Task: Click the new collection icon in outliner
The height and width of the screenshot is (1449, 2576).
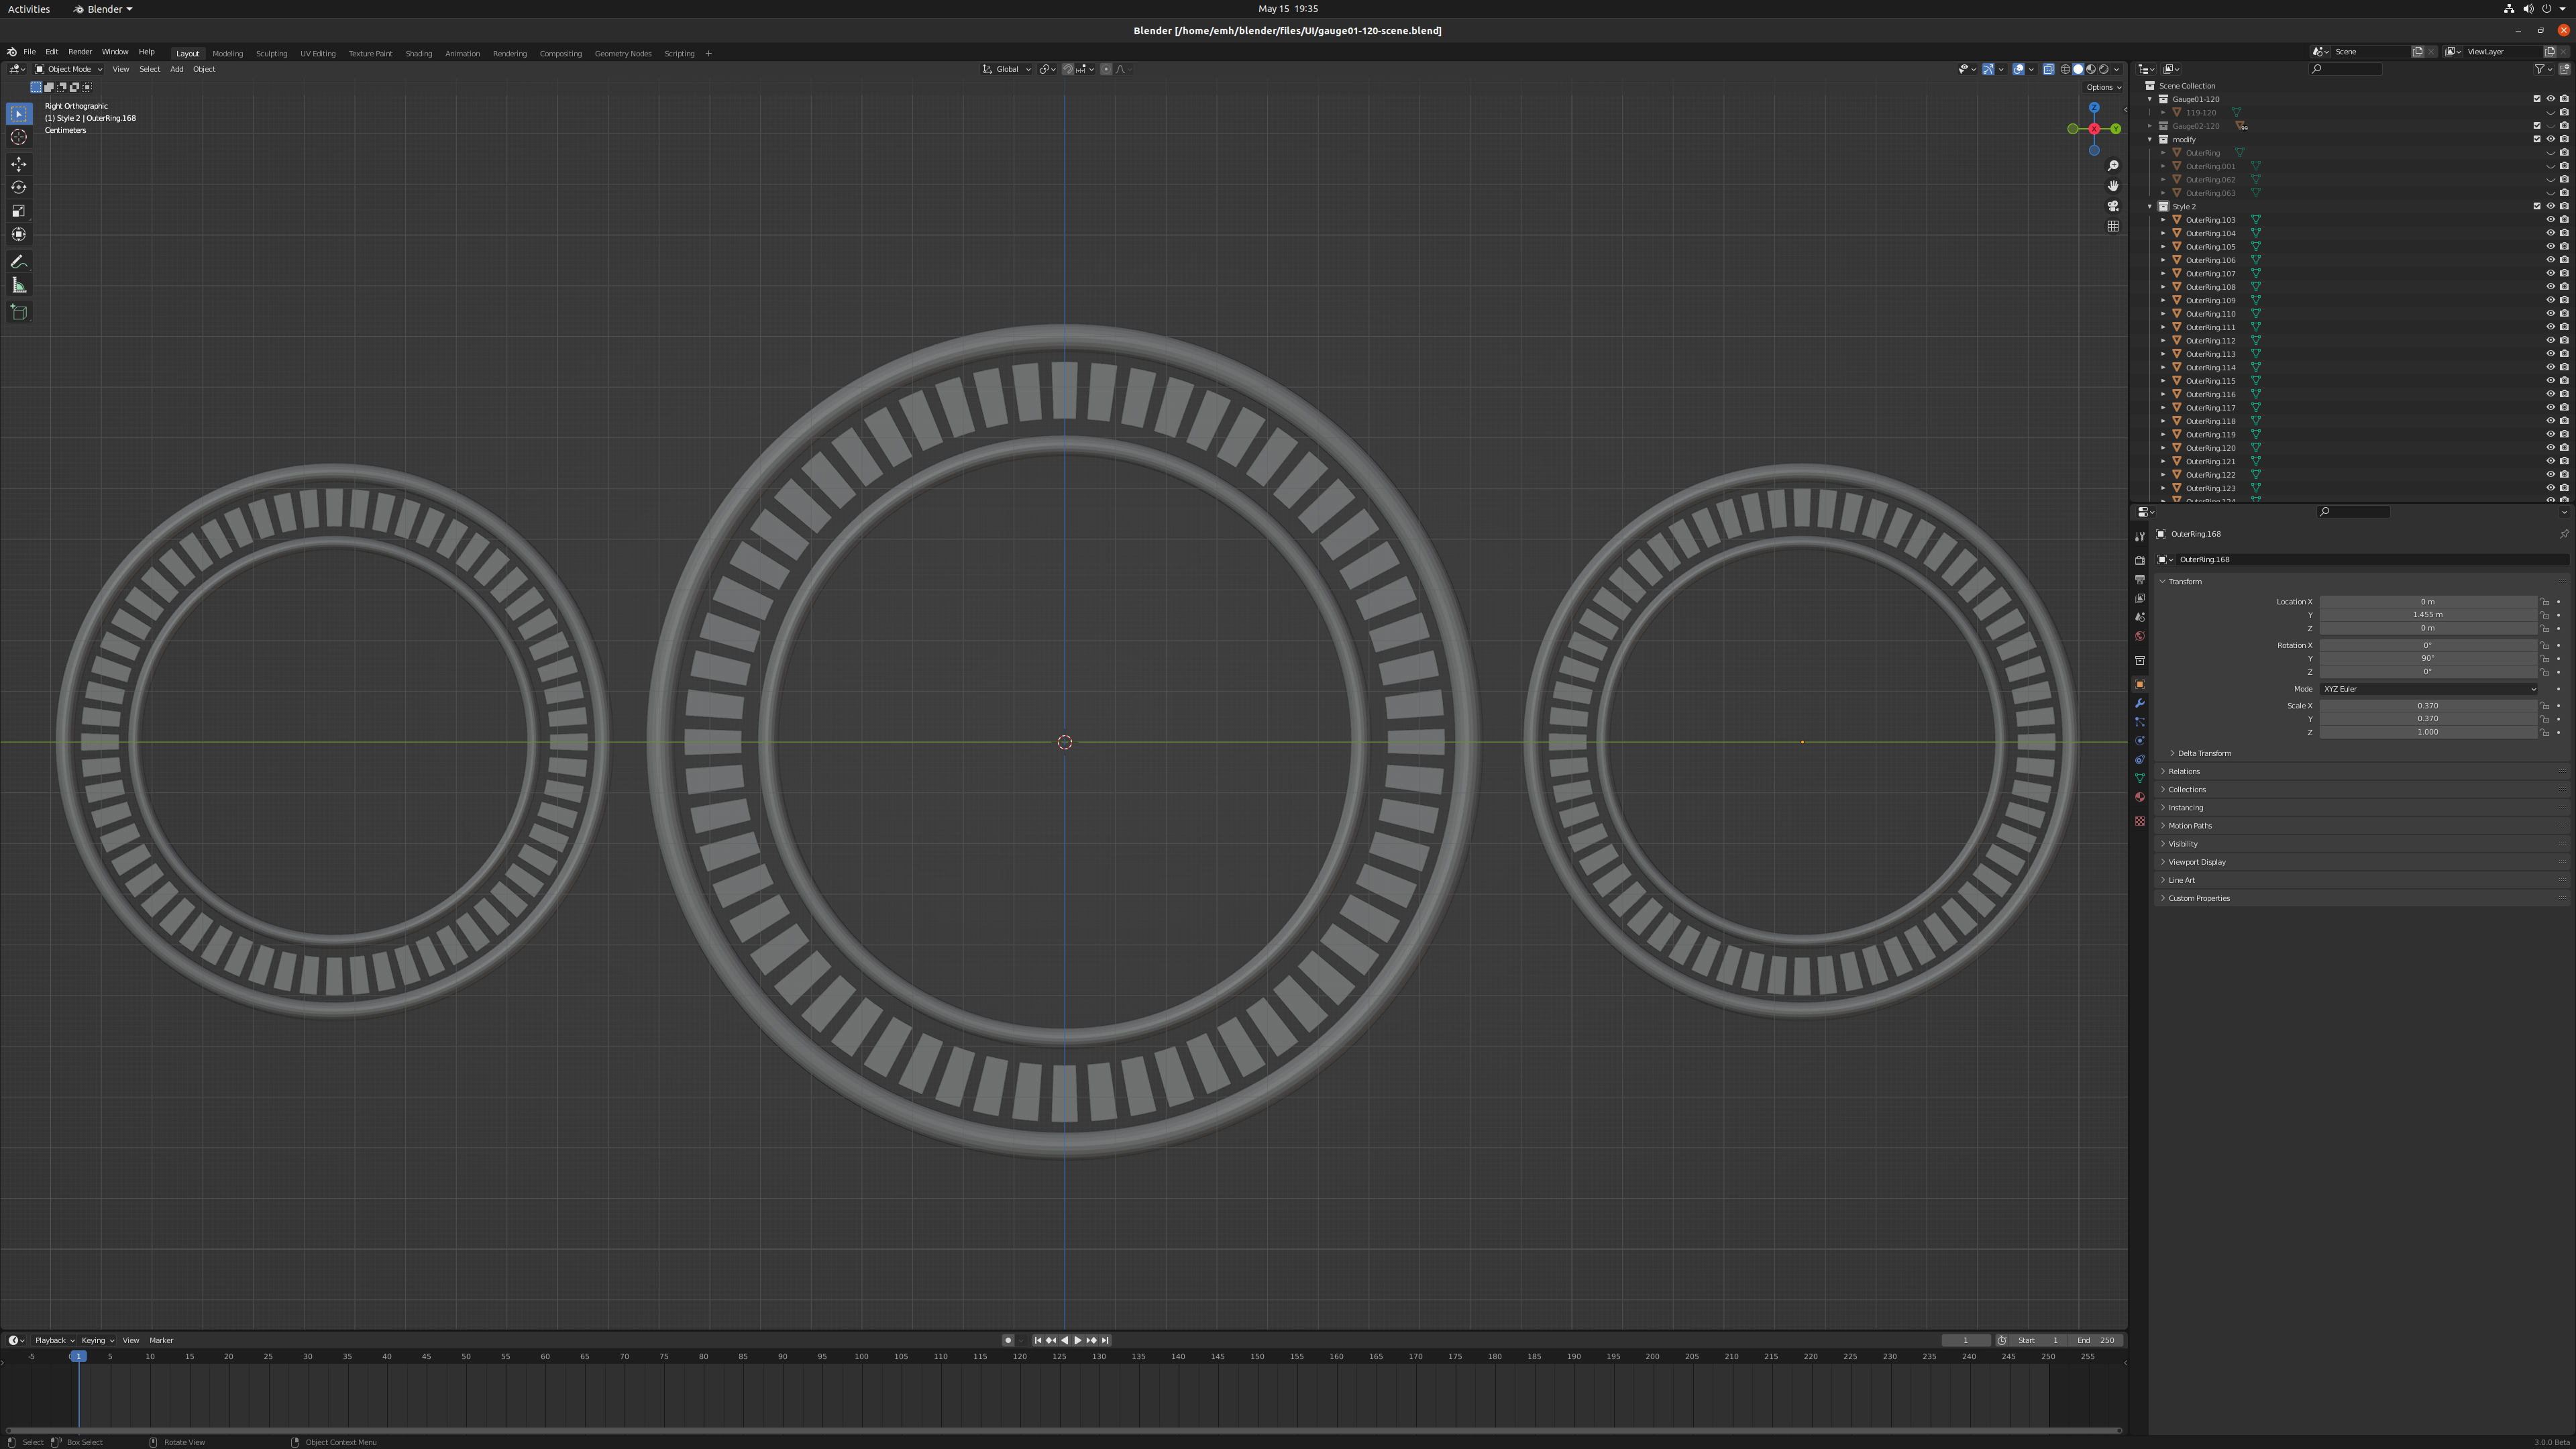Action: point(2564,69)
